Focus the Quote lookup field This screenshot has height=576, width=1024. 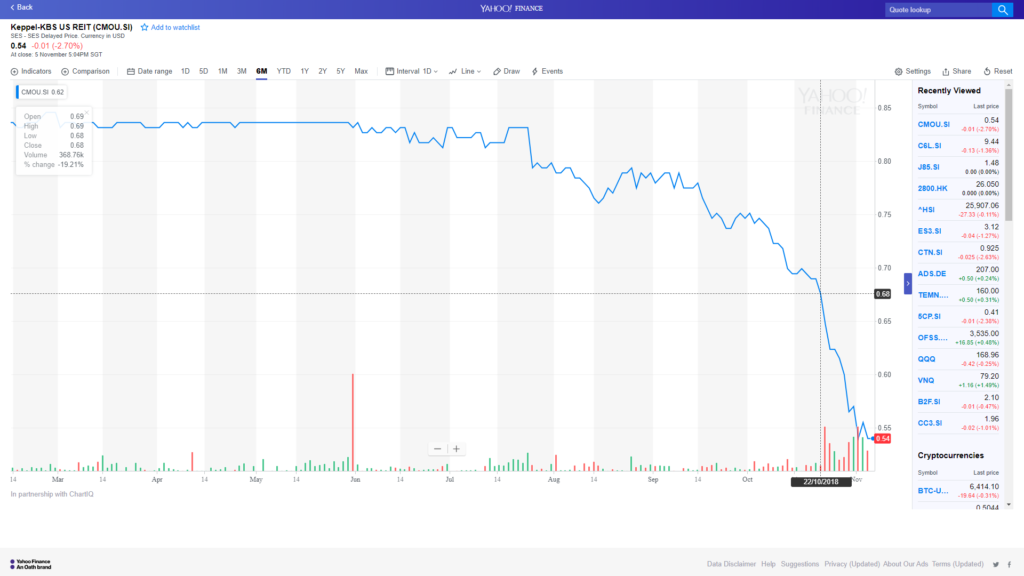(938, 10)
